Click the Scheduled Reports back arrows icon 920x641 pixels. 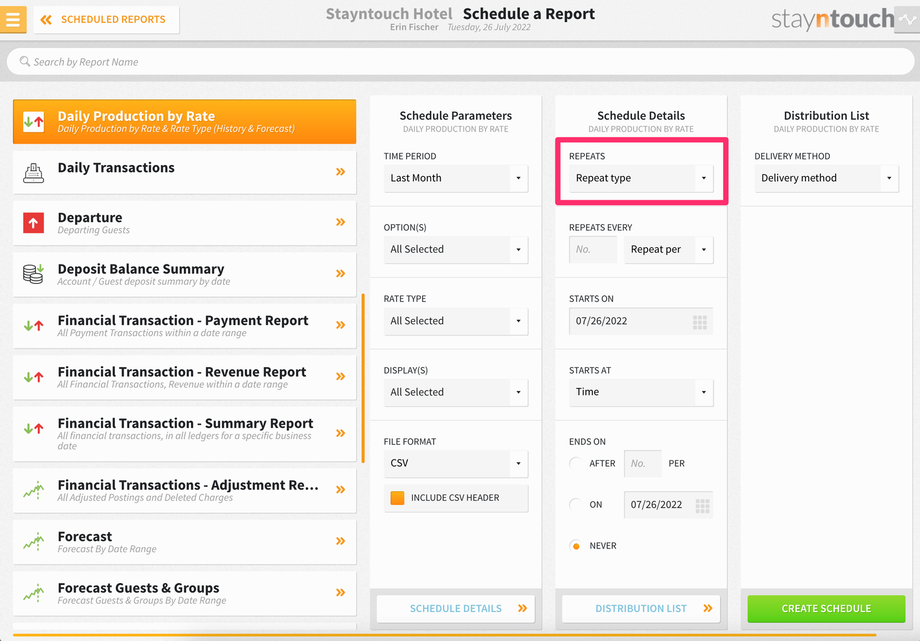[46, 19]
